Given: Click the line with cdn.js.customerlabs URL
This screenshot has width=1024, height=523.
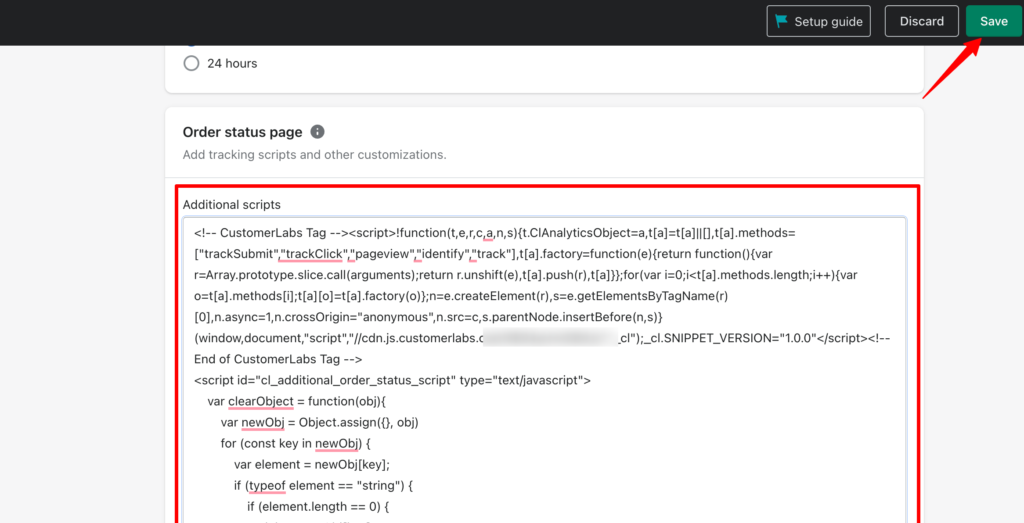Looking at the screenshot, I should pyautogui.click(x=543, y=338).
